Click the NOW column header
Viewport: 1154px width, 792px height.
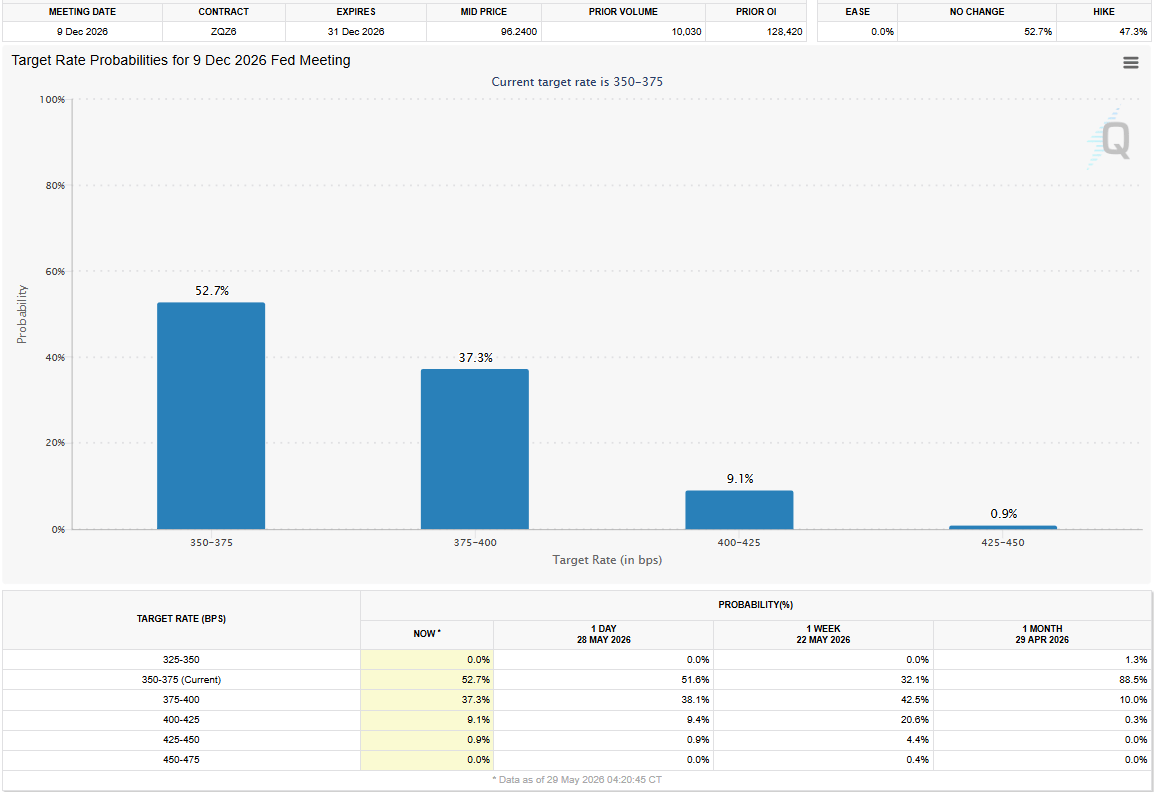click(427, 634)
